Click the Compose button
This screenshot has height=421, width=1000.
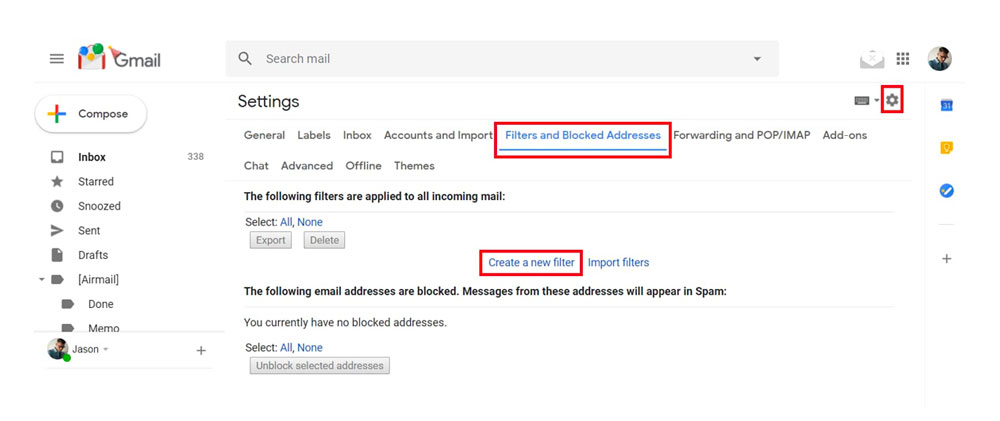tap(91, 114)
